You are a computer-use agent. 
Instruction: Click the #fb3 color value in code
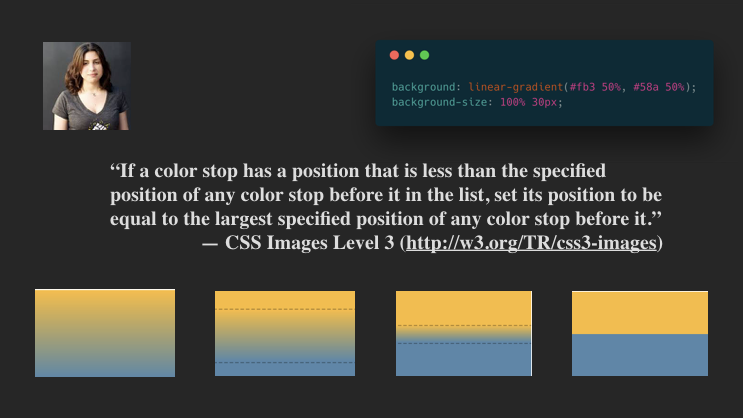pos(582,87)
